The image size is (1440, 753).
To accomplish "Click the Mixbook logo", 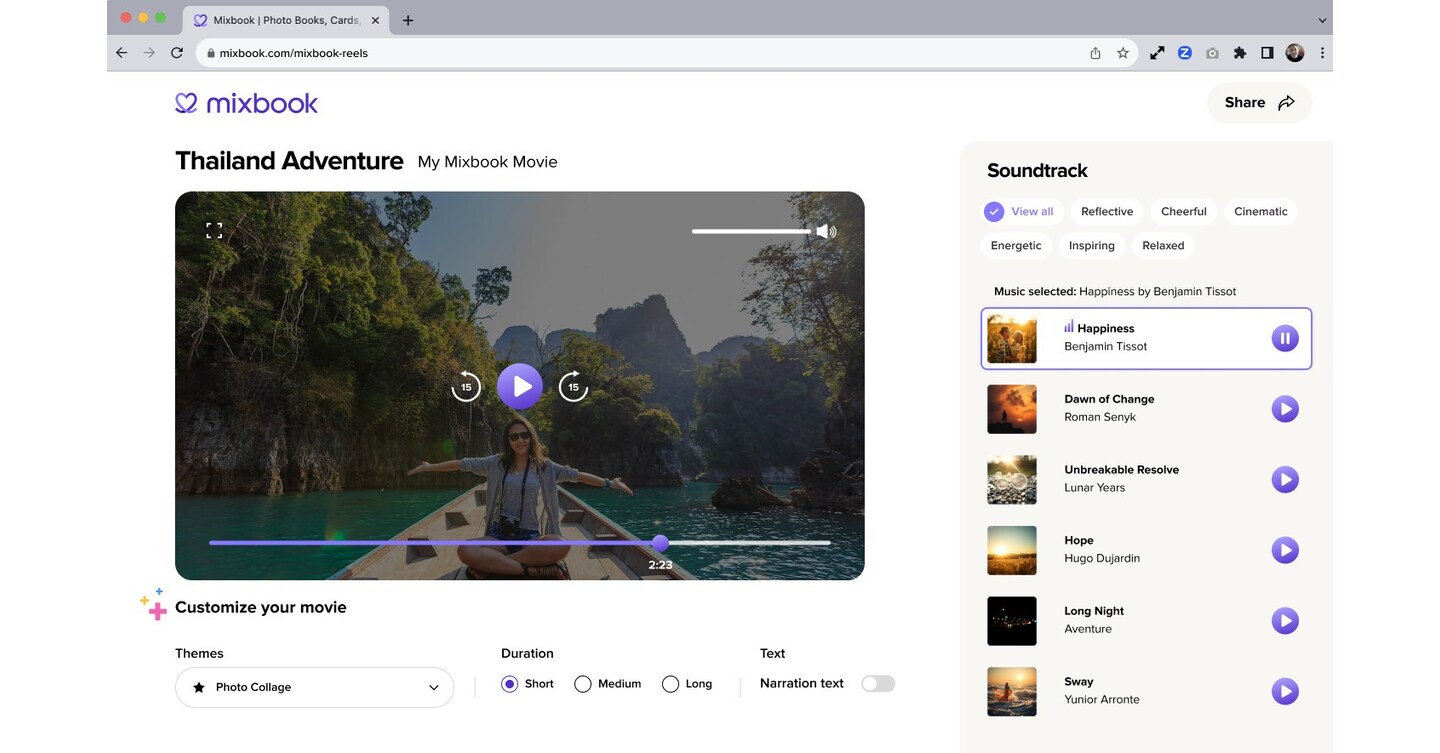I will click(x=246, y=102).
